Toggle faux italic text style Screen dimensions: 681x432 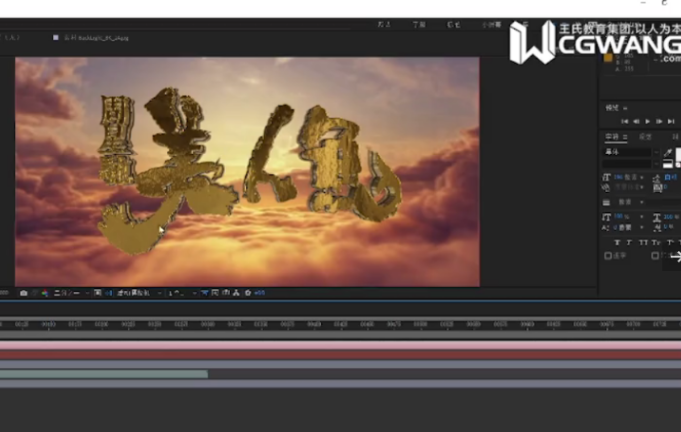[x=629, y=242]
